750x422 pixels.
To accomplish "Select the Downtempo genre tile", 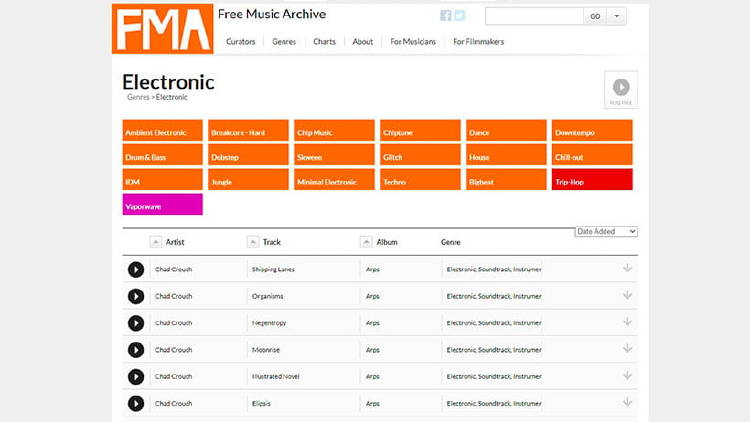I will pos(592,130).
